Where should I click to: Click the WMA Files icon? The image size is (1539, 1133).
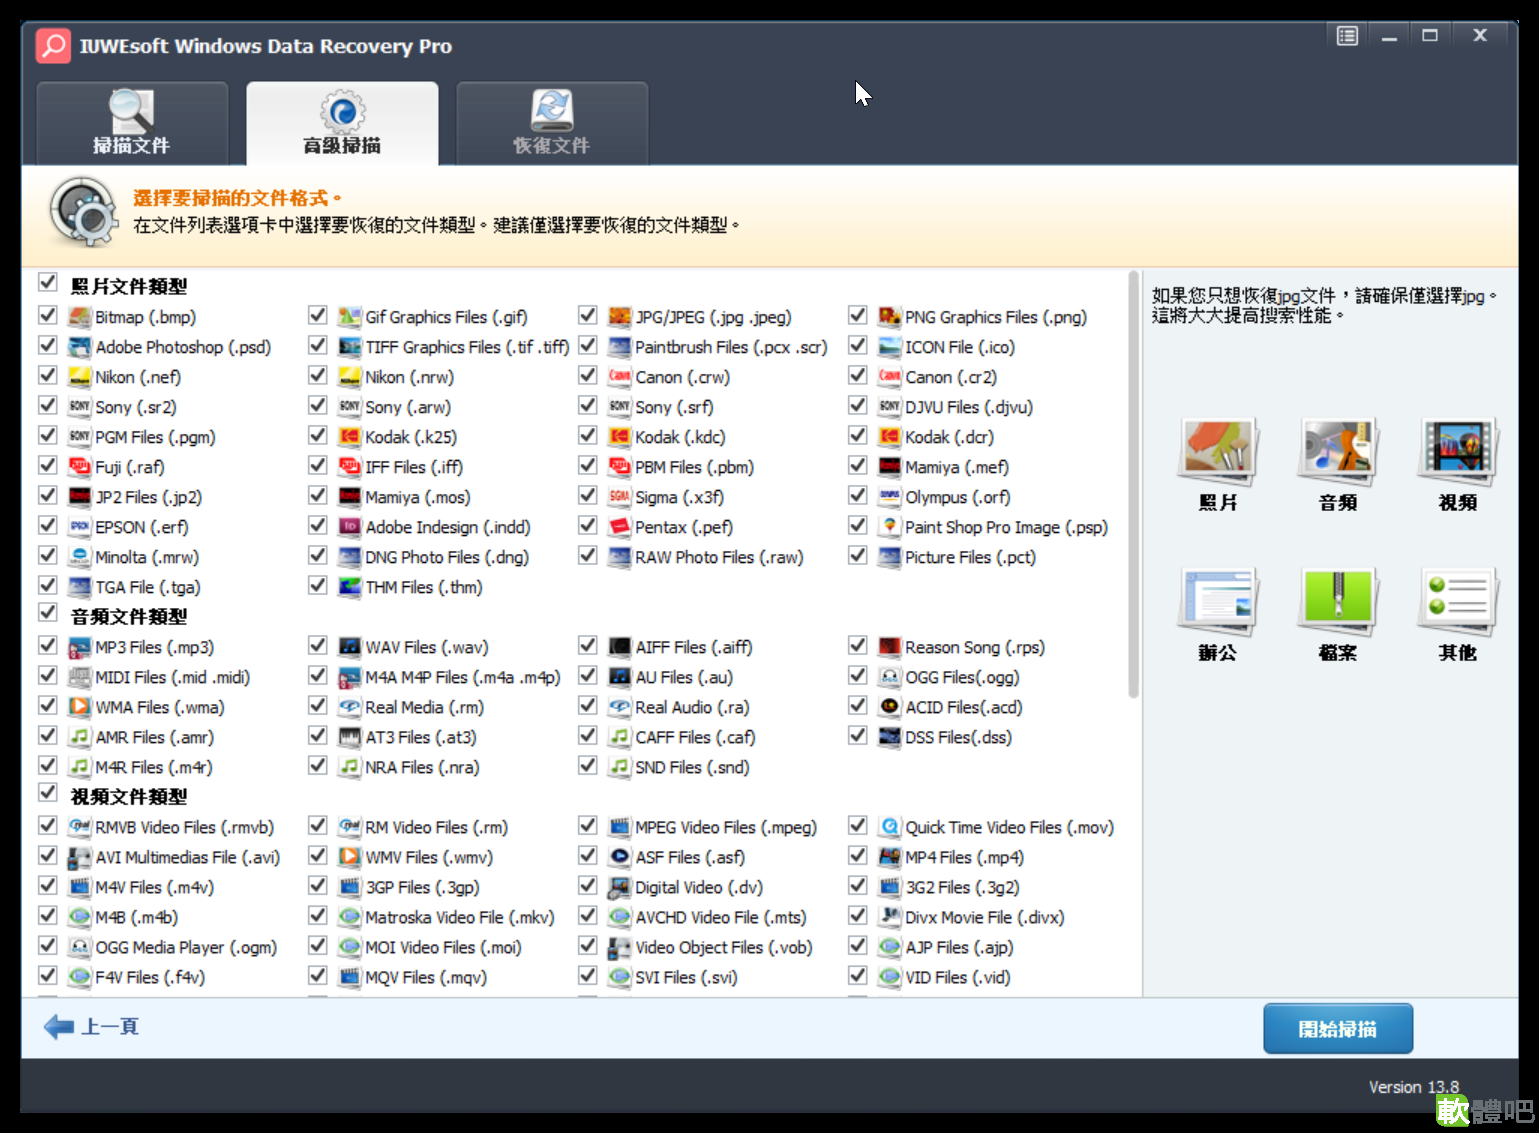point(80,707)
